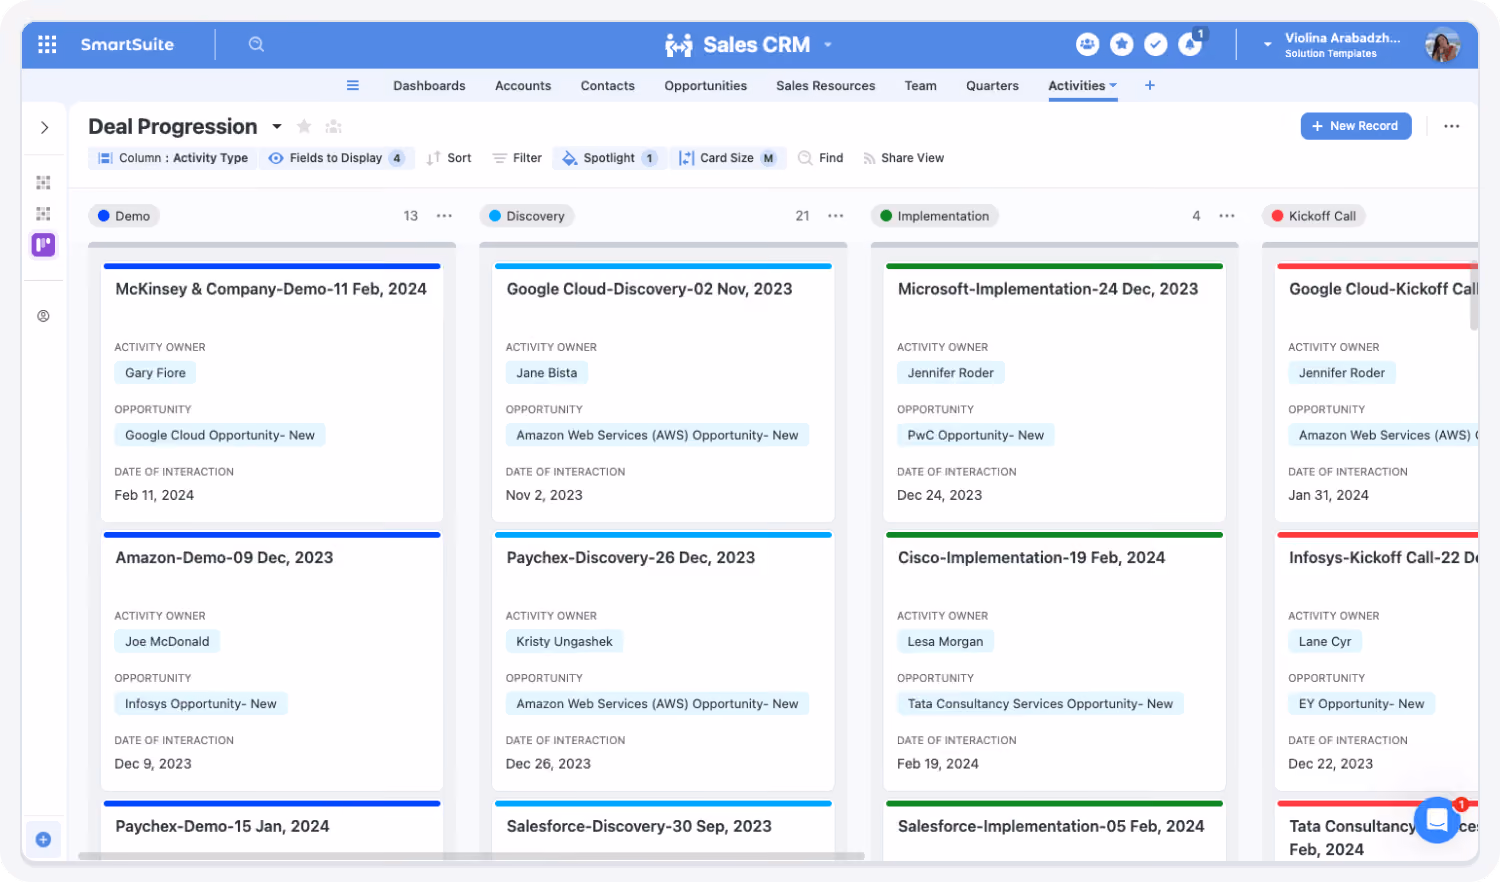Click the Implementation label with green dot

934,216
